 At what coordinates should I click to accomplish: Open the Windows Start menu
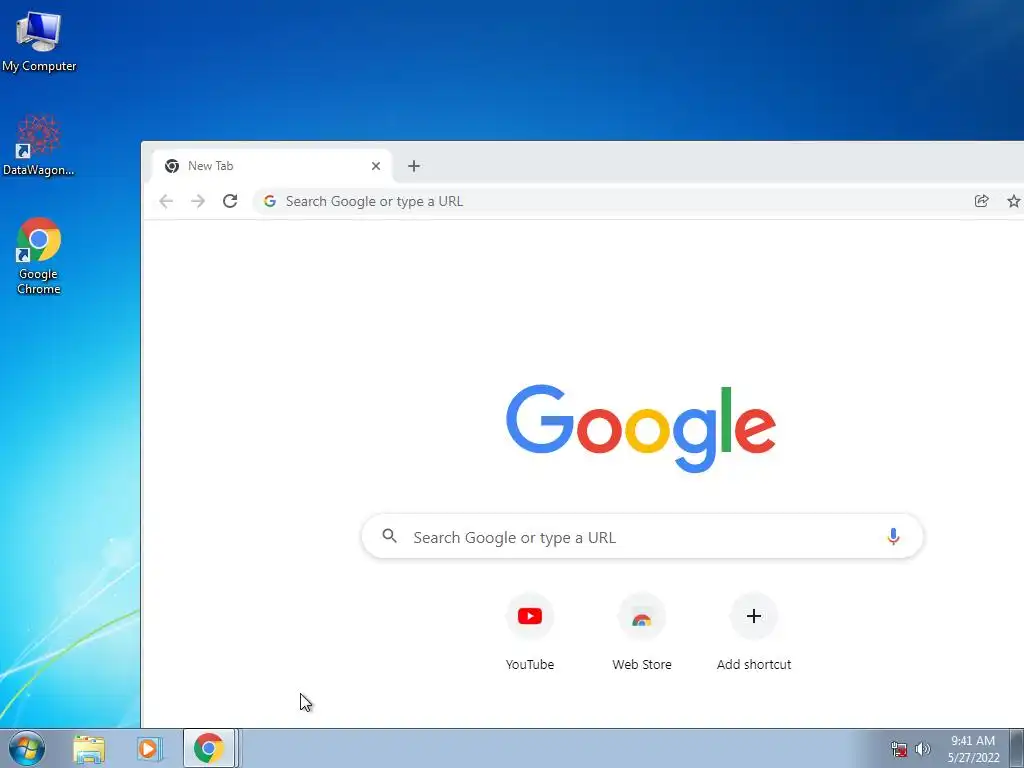[27, 748]
